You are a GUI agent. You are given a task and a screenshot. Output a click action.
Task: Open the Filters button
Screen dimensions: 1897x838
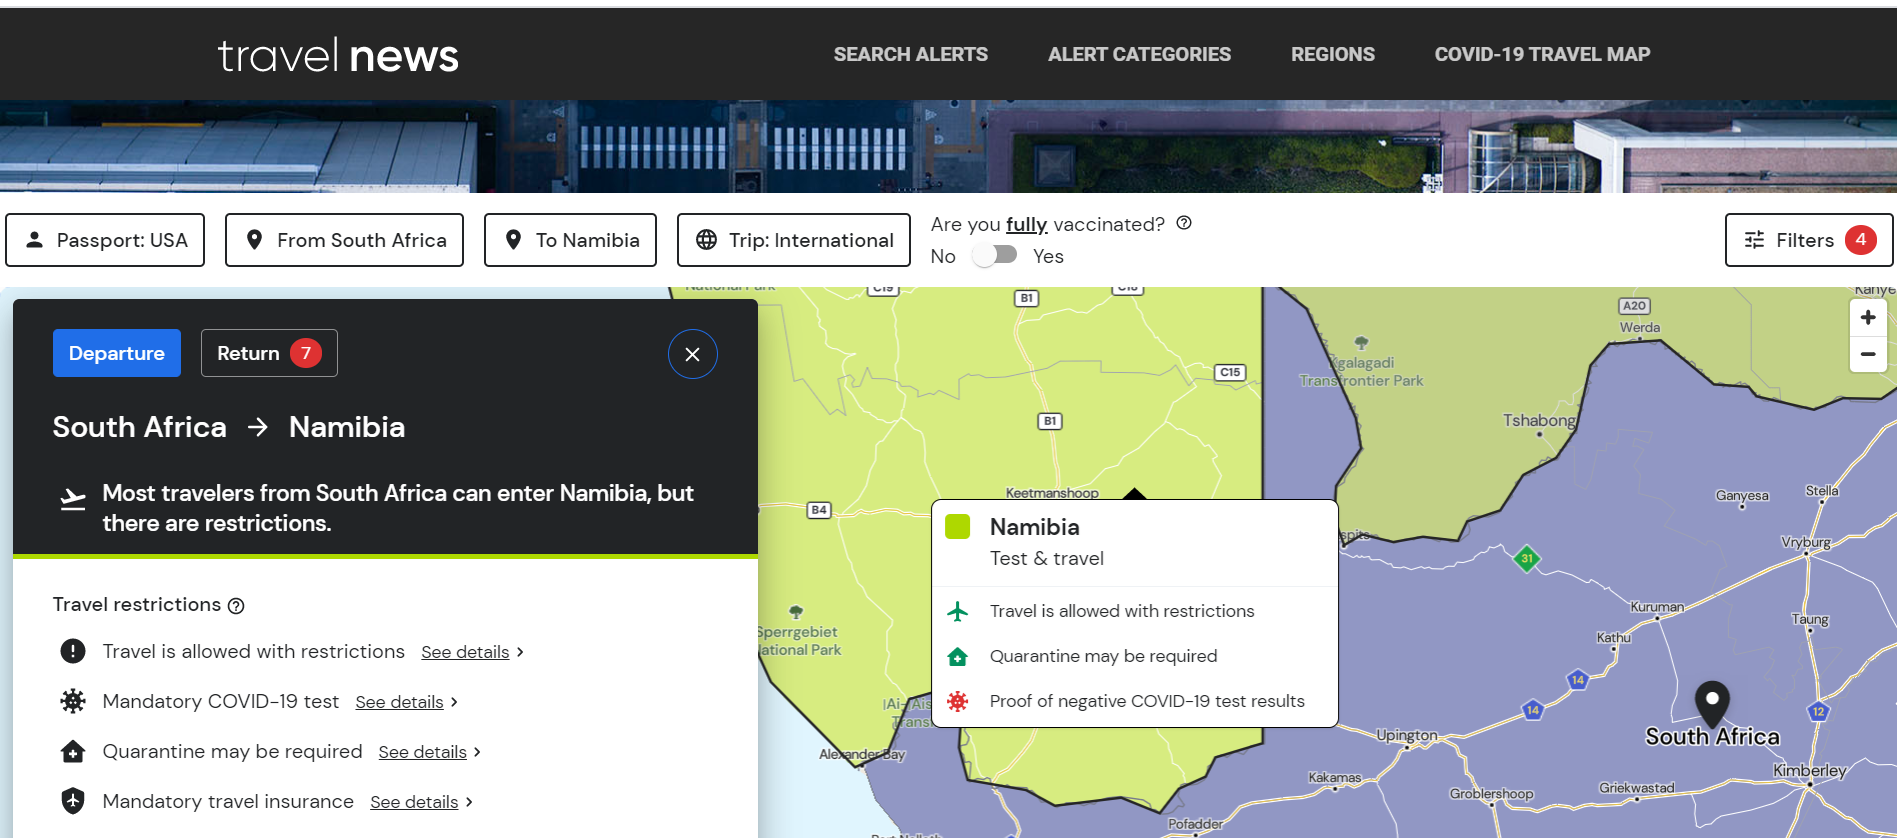click(1808, 240)
